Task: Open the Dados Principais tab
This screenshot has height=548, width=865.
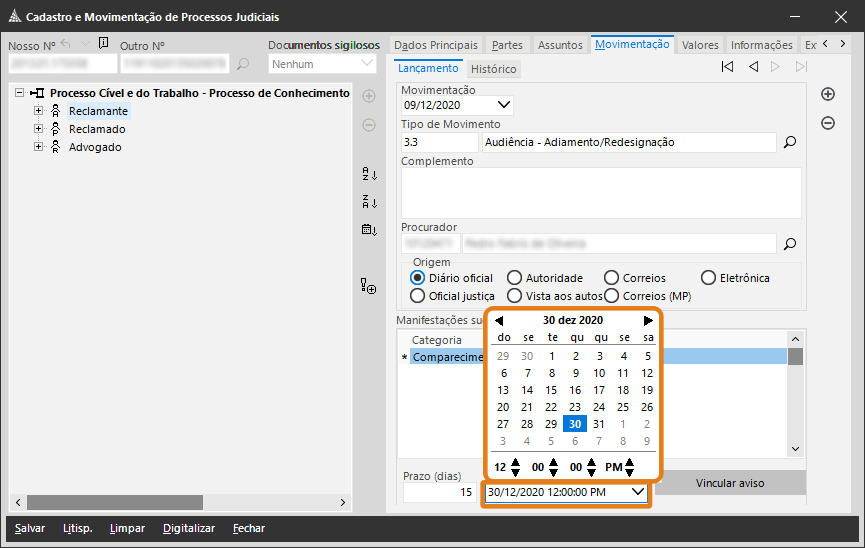Action: pos(436,45)
